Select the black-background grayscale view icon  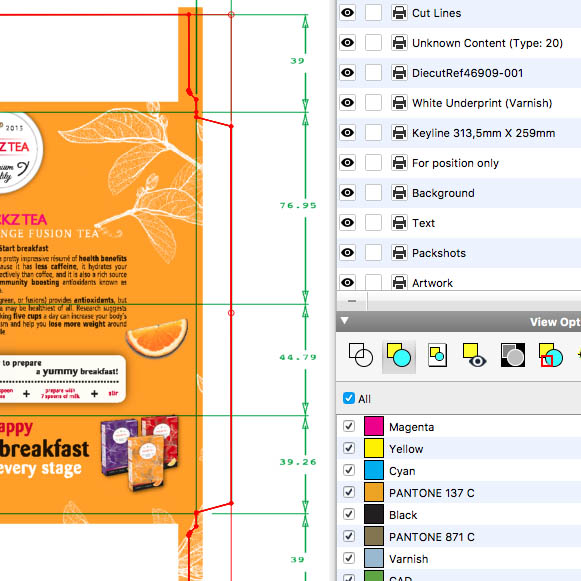pos(513,355)
